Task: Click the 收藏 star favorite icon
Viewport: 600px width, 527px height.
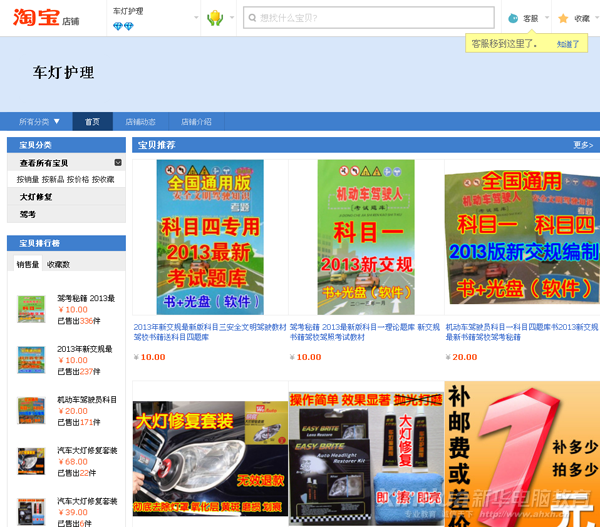Action: click(562, 18)
